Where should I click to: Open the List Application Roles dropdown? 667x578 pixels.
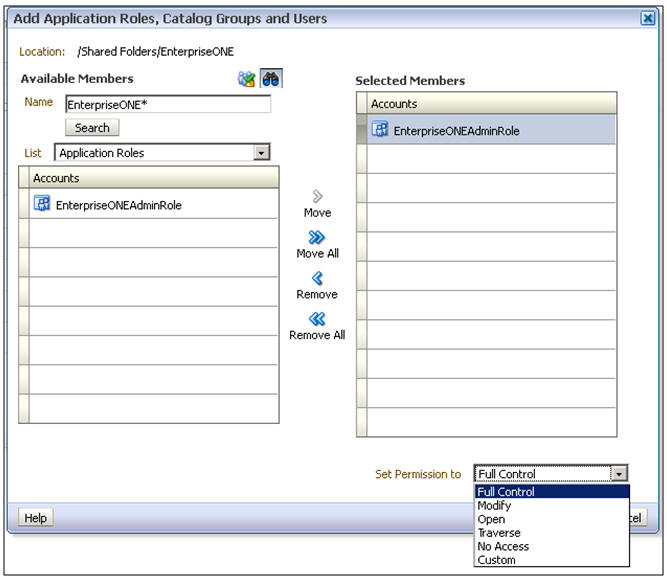(x=162, y=153)
